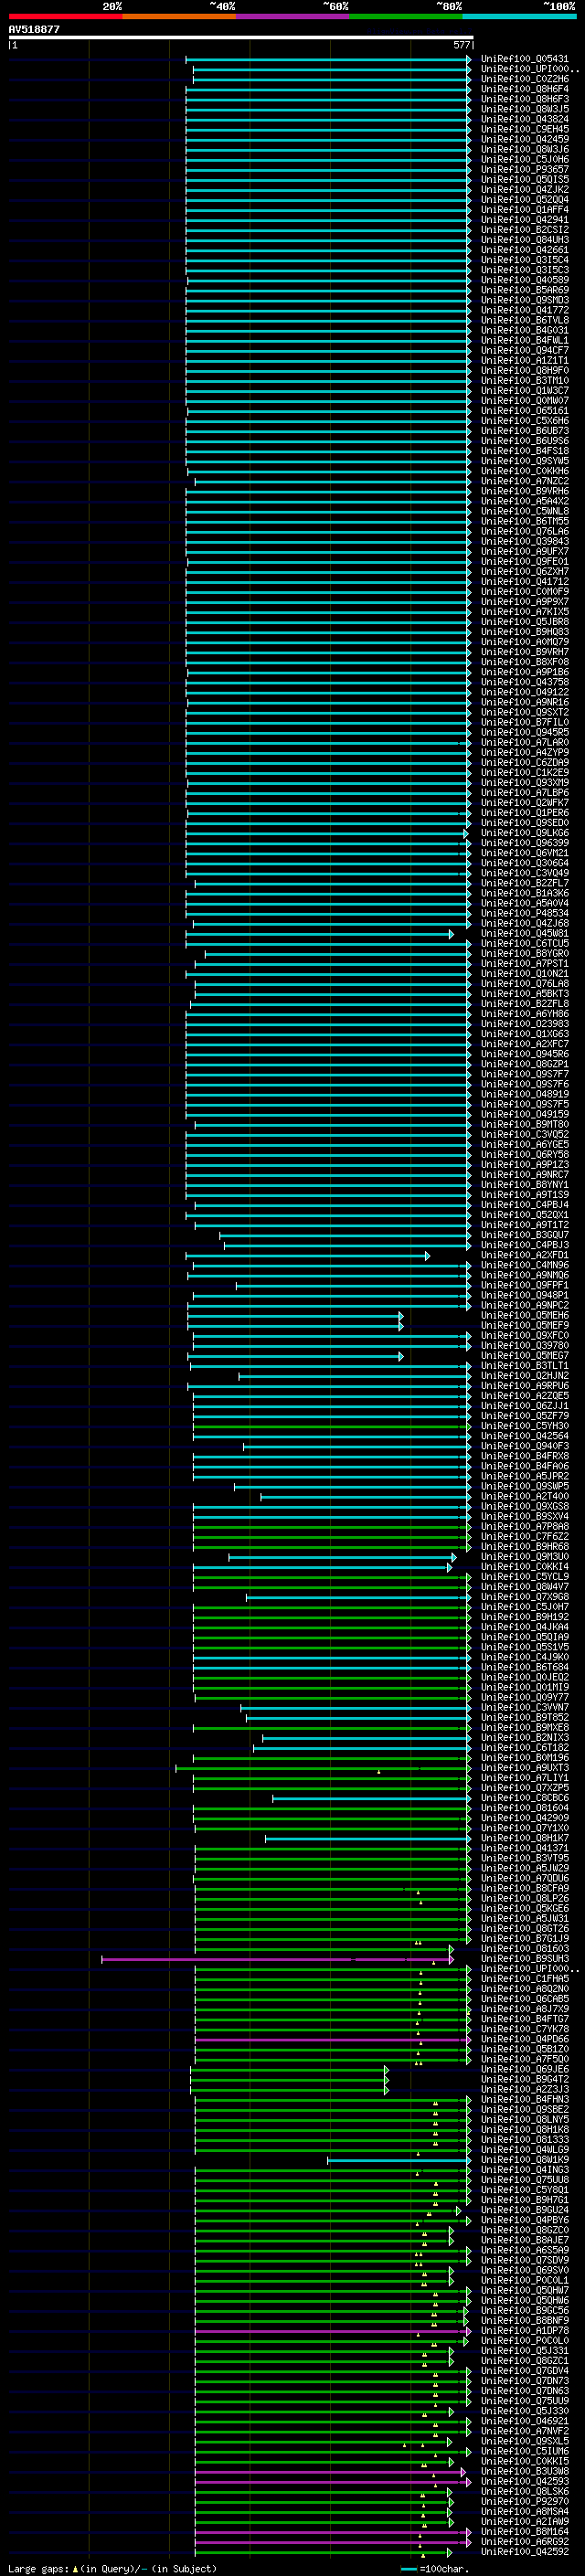The height and width of the screenshot is (2576, 585).
Task: Click the white AV518877 query sequence bar
Action: click(x=240, y=38)
